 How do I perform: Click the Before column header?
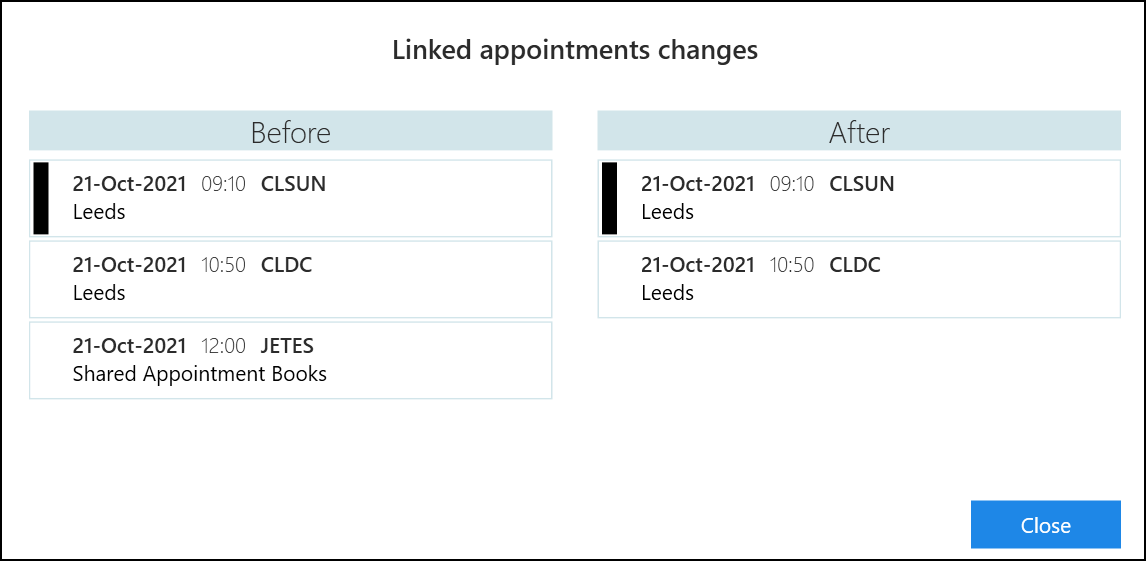(290, 132)
